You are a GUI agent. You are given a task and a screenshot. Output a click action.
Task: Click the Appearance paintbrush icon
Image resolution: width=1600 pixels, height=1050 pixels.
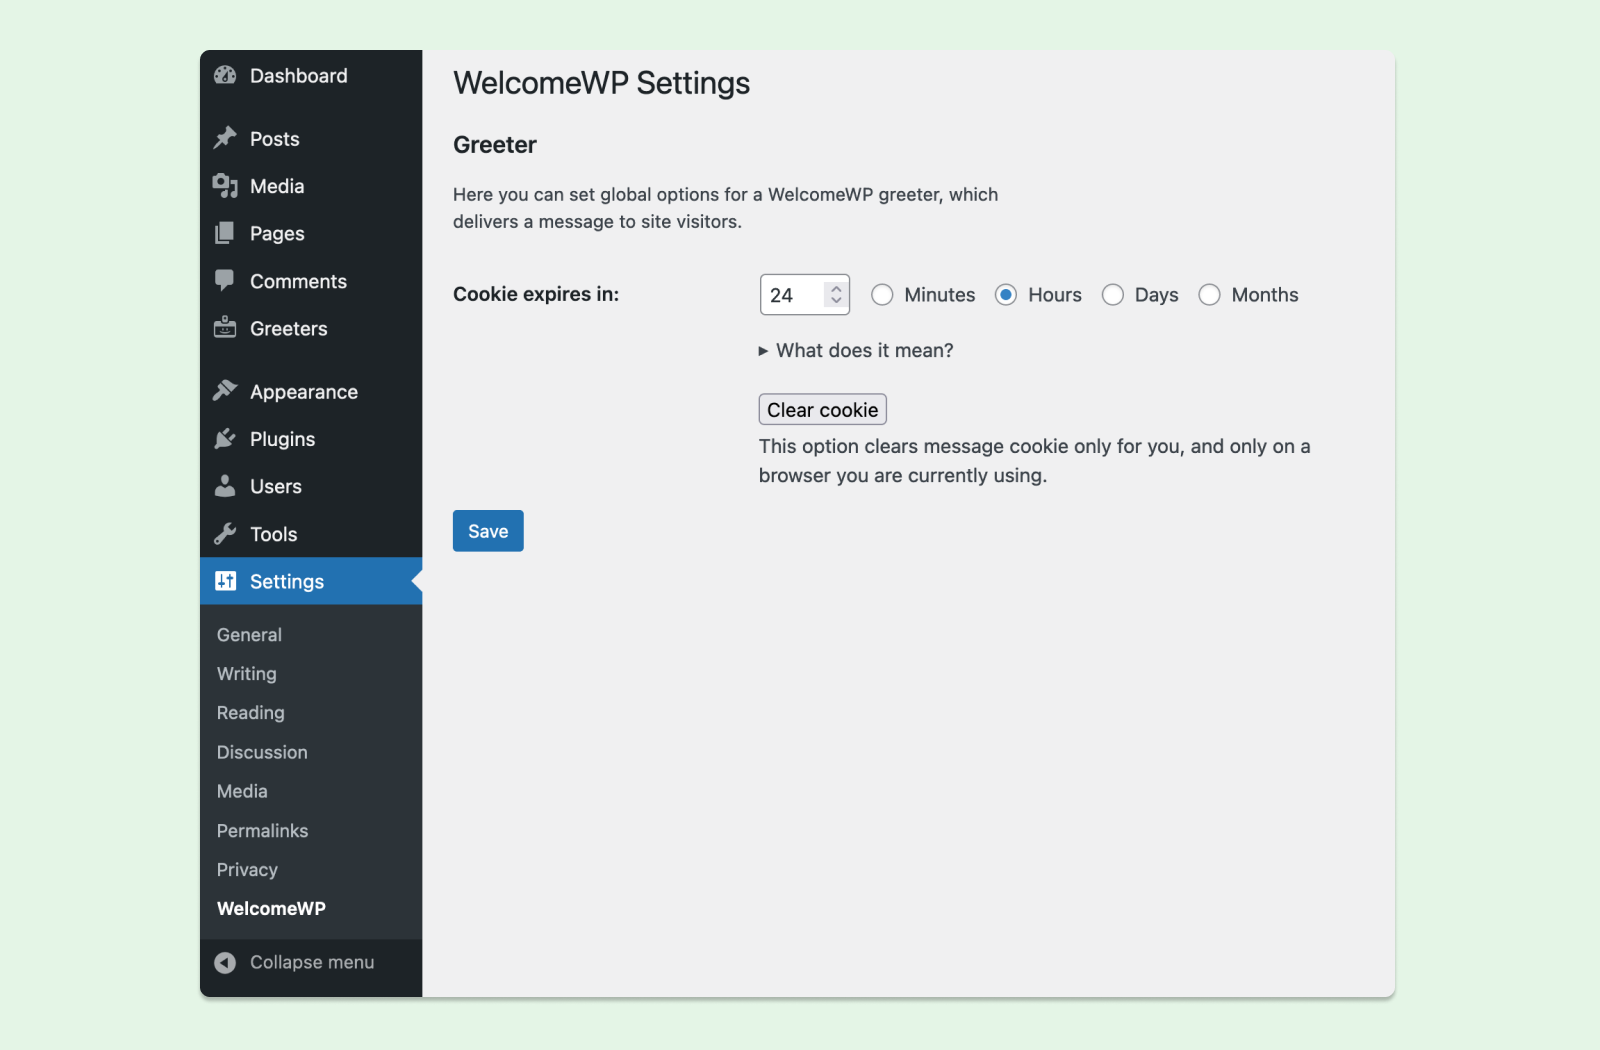tap(225, 391)
